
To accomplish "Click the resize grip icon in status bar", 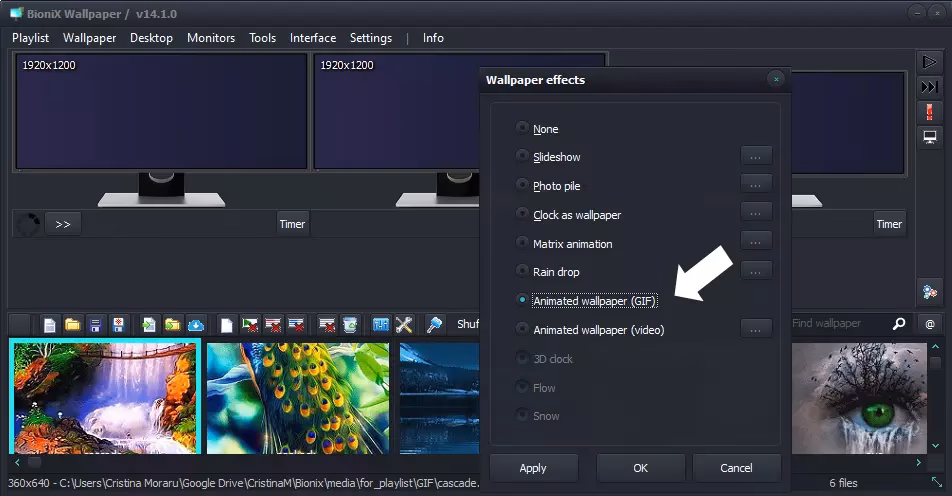I will click(937, 483).
